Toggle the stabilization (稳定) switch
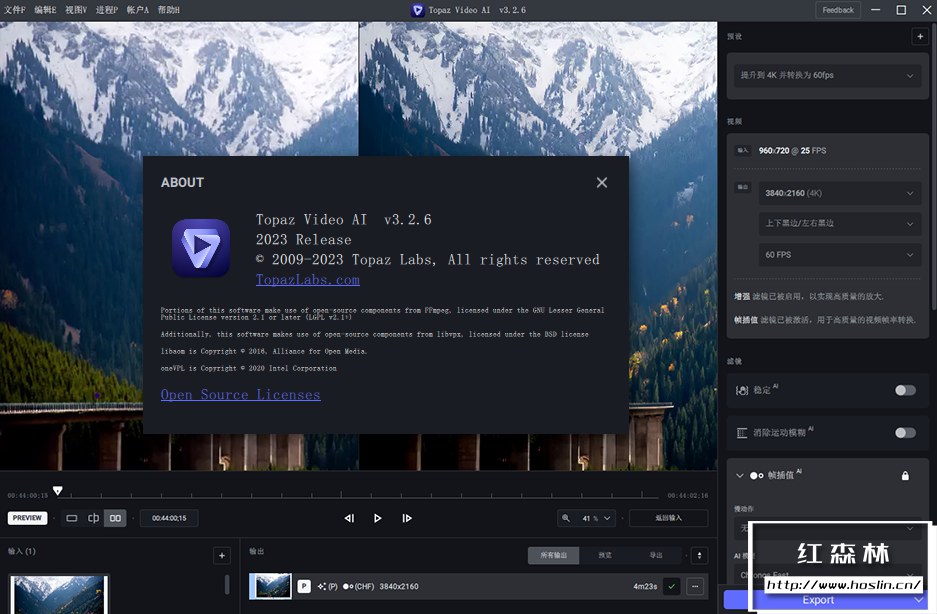The height and width of the screenshot is (614, 937). [904, 390]
